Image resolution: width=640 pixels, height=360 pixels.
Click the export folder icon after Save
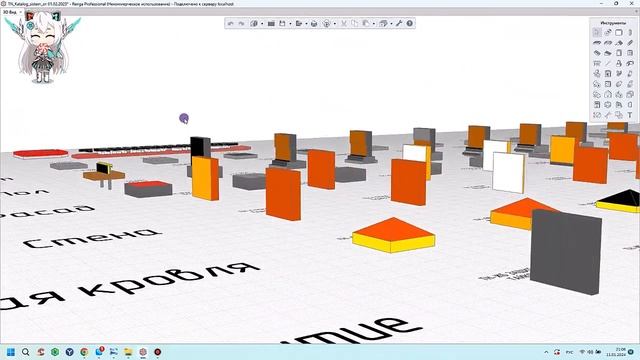coord(299,24)
